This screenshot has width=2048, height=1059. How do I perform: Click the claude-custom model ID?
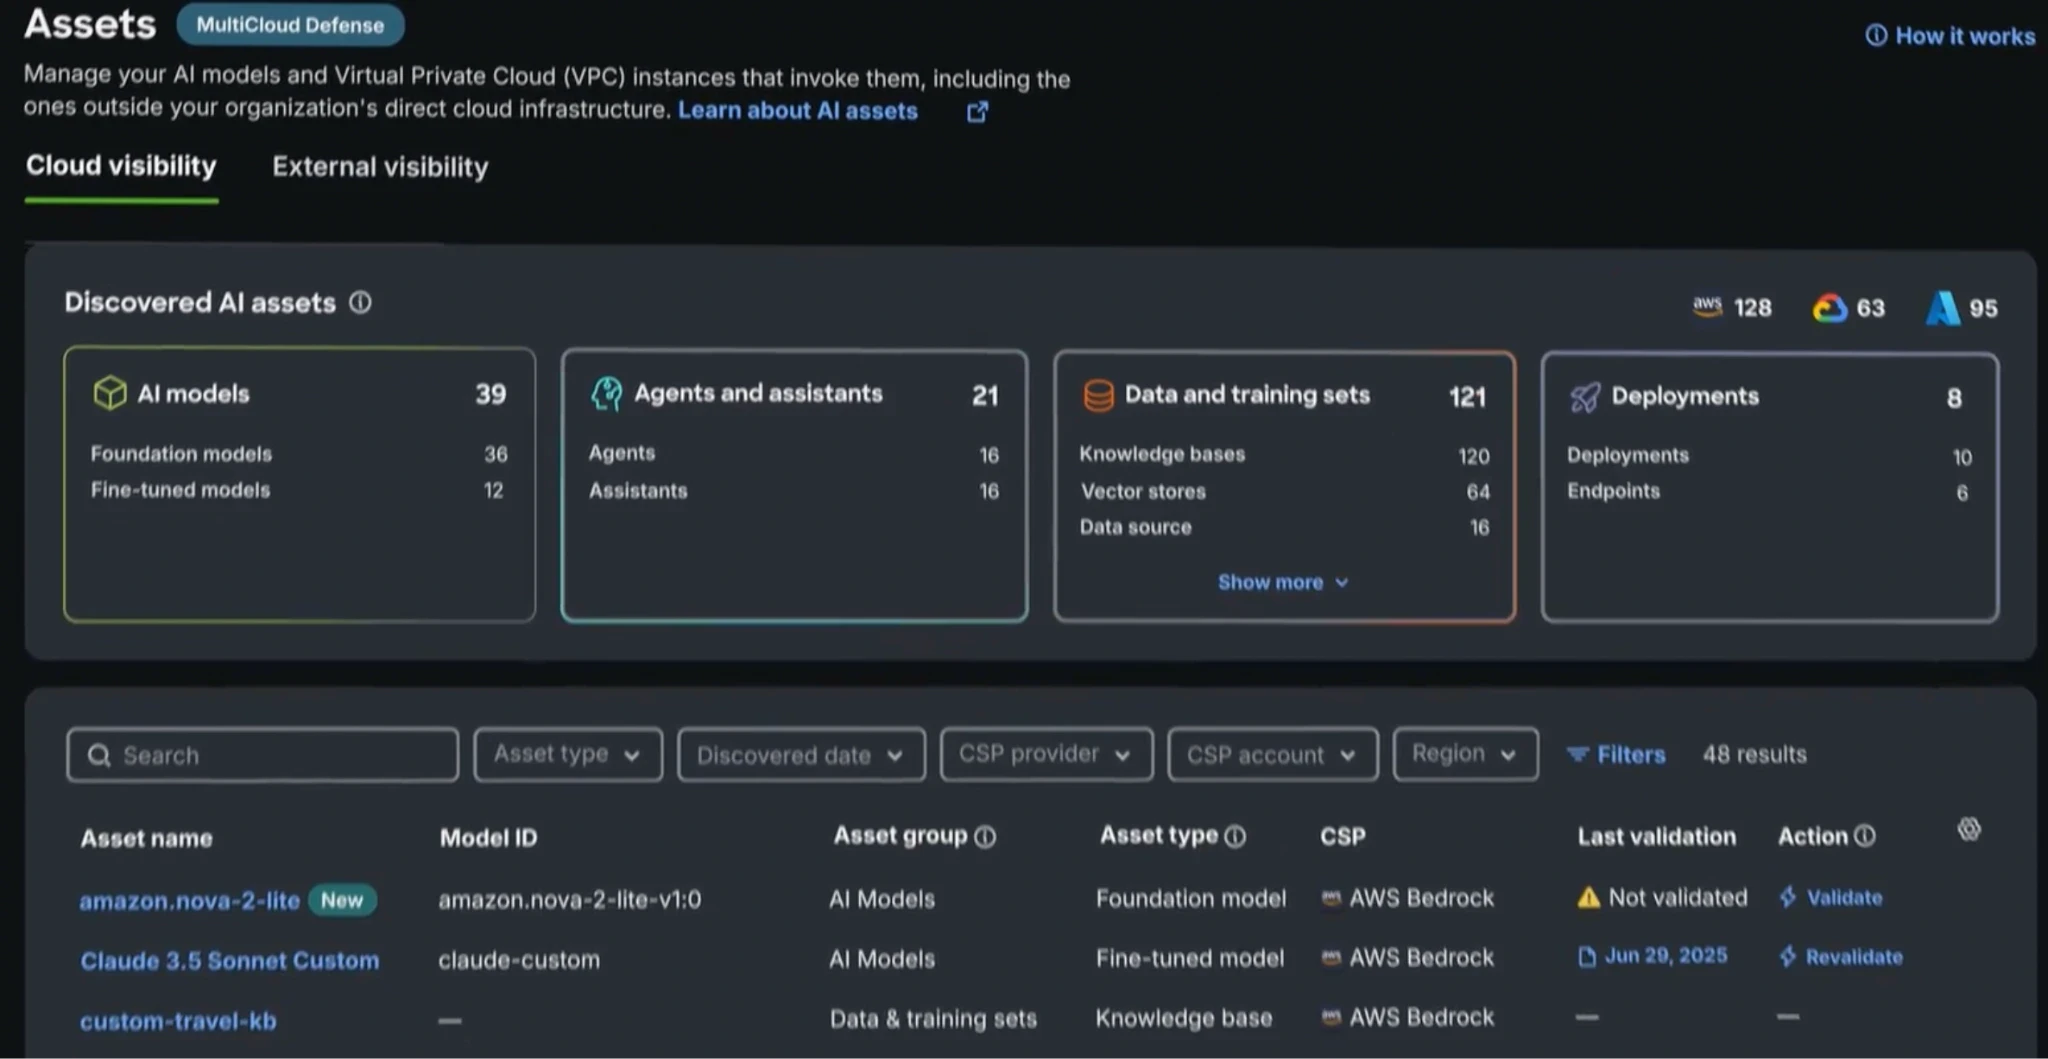(x=519, y=959)
